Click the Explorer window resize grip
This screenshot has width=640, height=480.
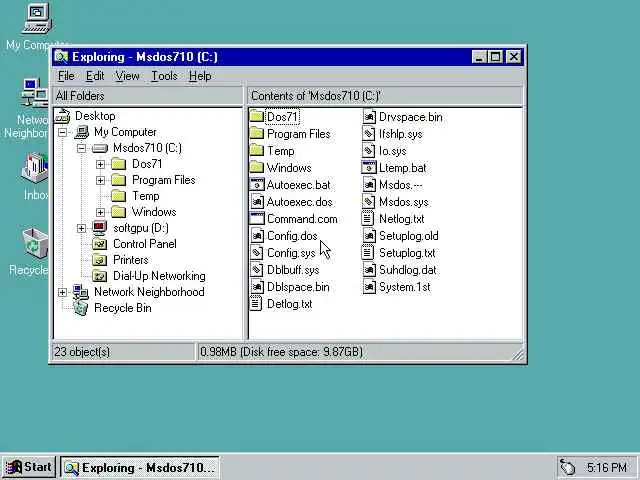pos(518,355)
